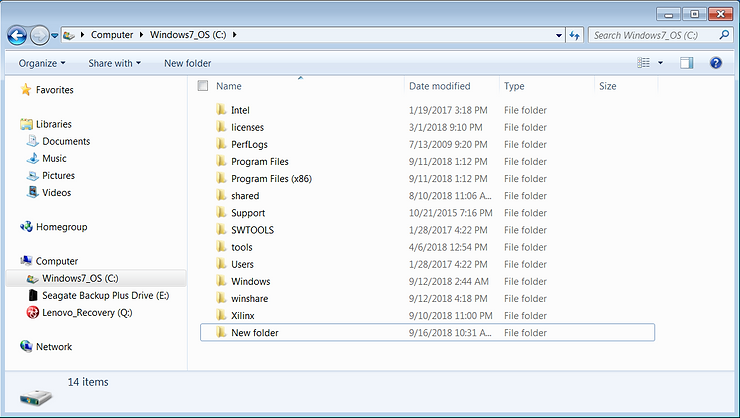Click the Windows folder icon
Viewport: 740px width, 418px height.
click(221, 281)
